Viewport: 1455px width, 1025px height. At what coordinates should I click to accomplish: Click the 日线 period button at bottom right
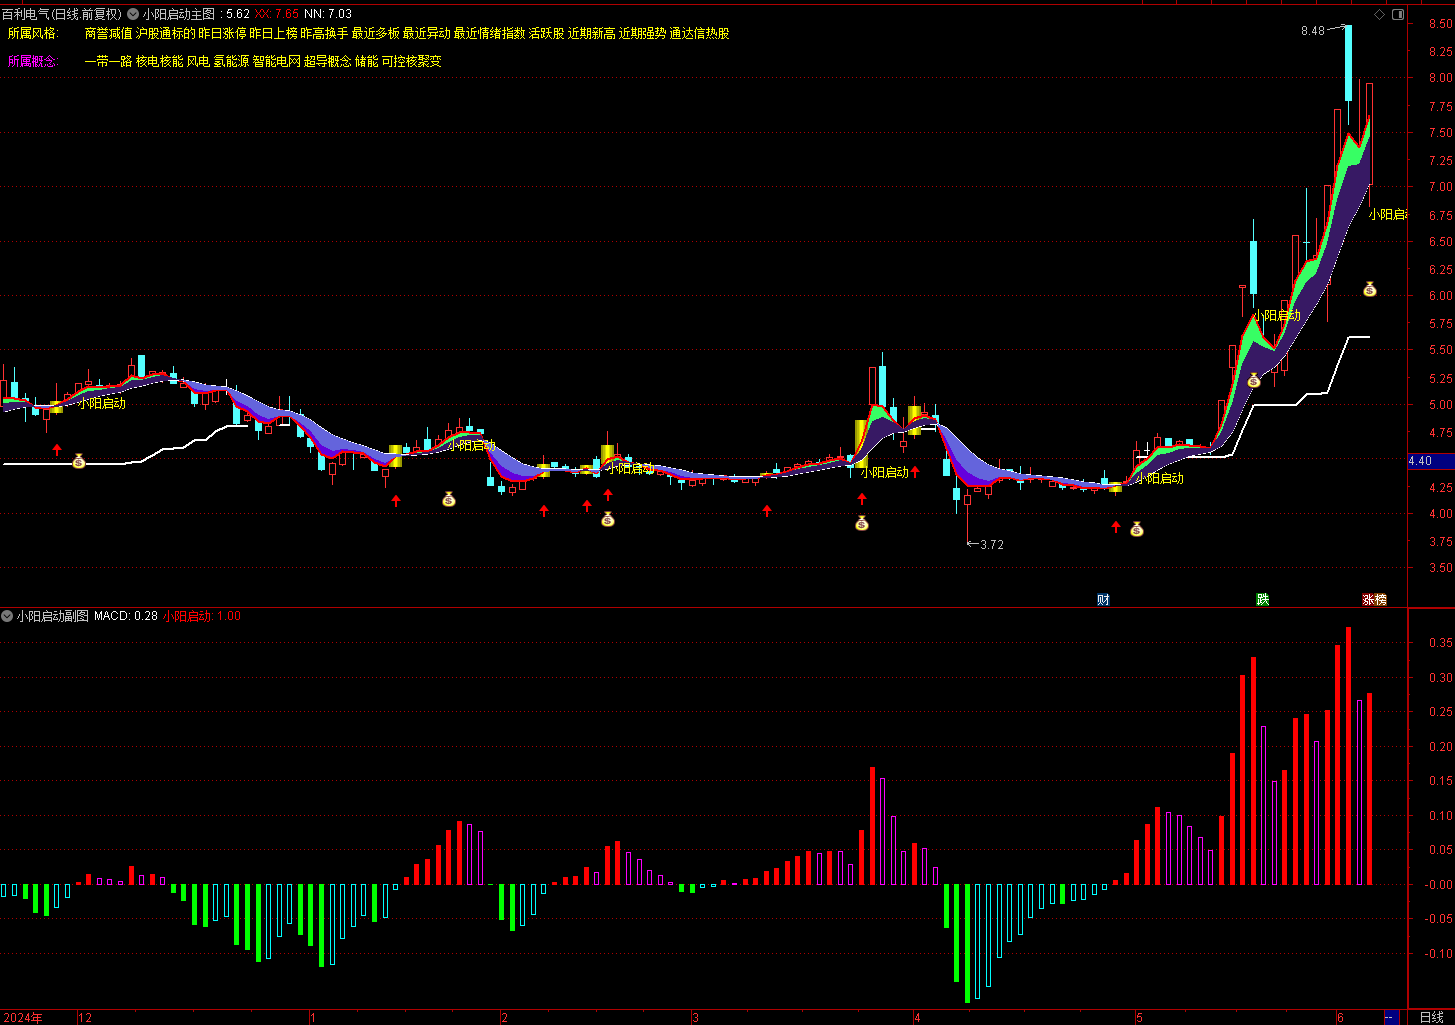[x=1431, y=1018]
